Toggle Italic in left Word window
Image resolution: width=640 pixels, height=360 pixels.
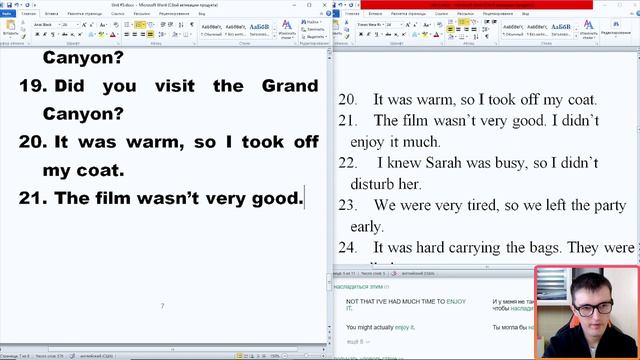coord(45,34)
